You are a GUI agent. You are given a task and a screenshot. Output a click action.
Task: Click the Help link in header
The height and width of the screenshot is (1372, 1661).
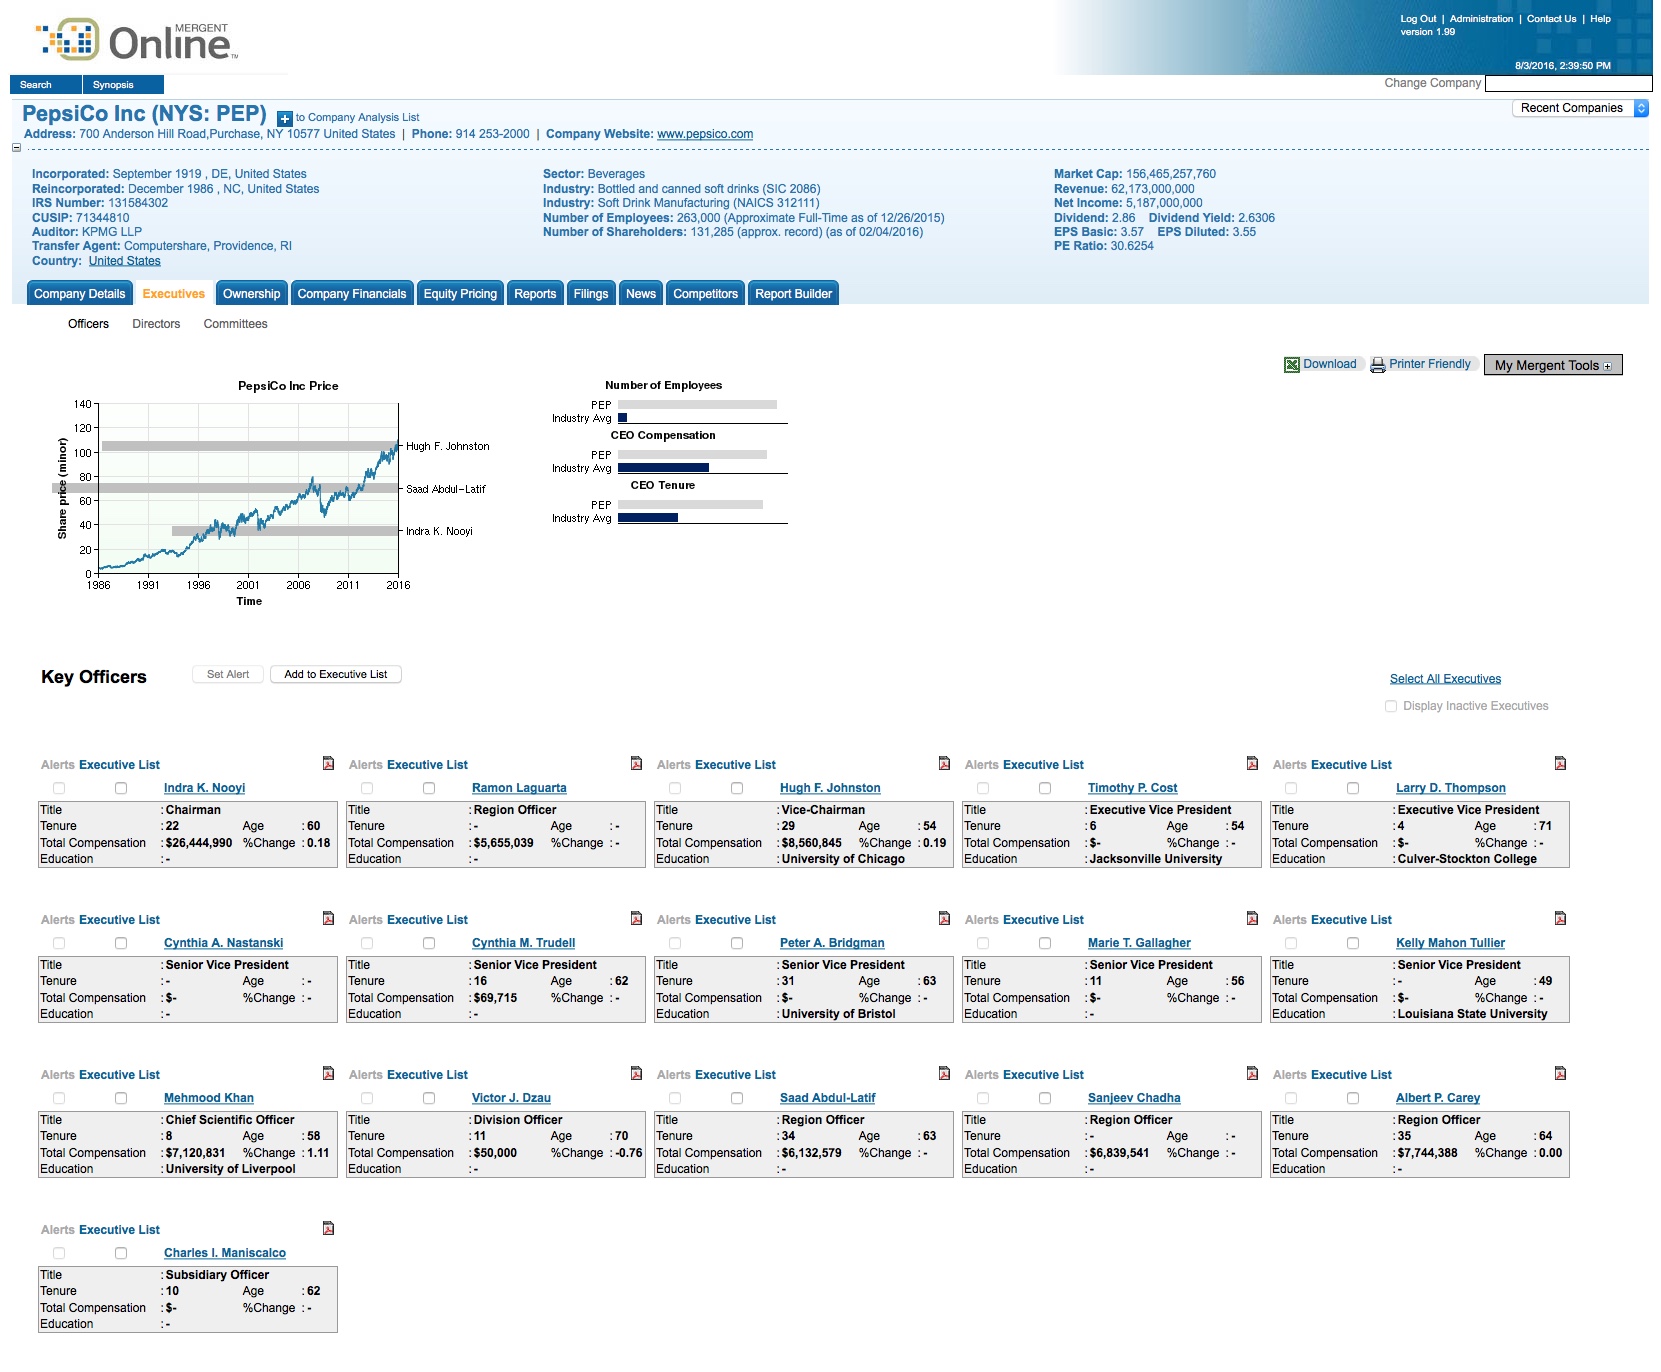coord(1600,19)
